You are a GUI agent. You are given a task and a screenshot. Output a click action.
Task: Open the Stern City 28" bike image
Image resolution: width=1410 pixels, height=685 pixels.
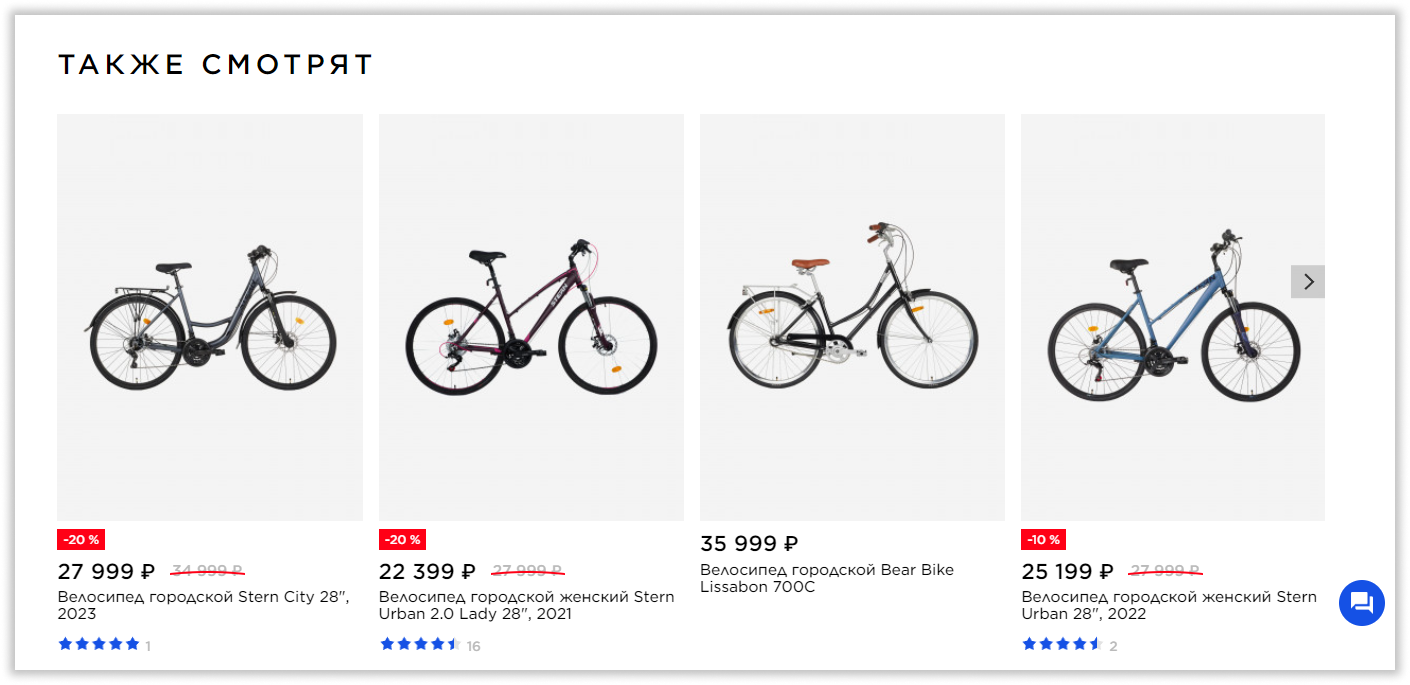tap(210, 317)
